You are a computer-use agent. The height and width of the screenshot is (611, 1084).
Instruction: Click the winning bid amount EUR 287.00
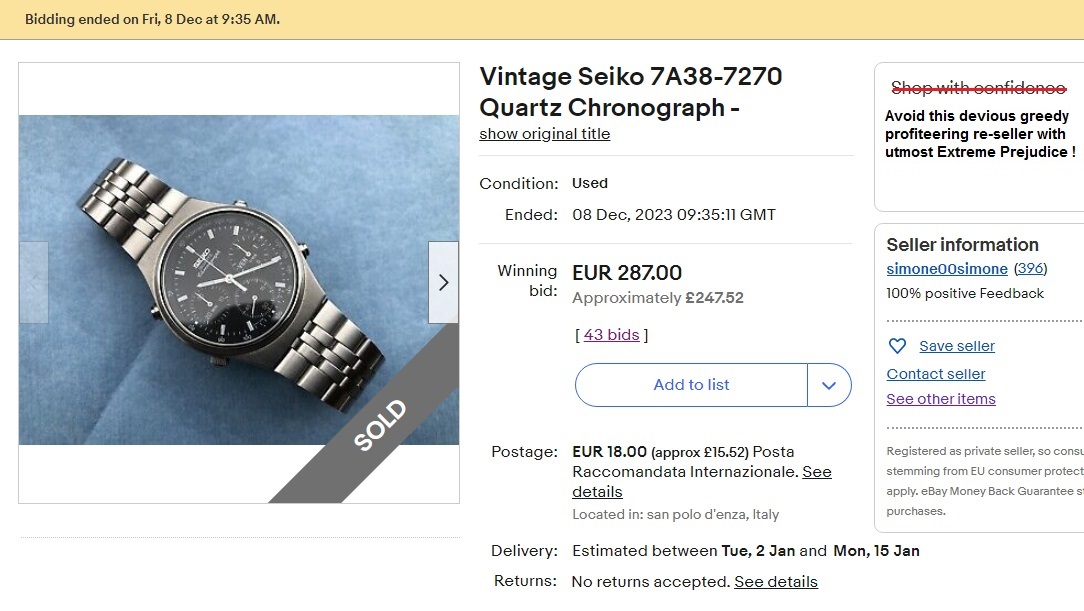tap(625, 272)
